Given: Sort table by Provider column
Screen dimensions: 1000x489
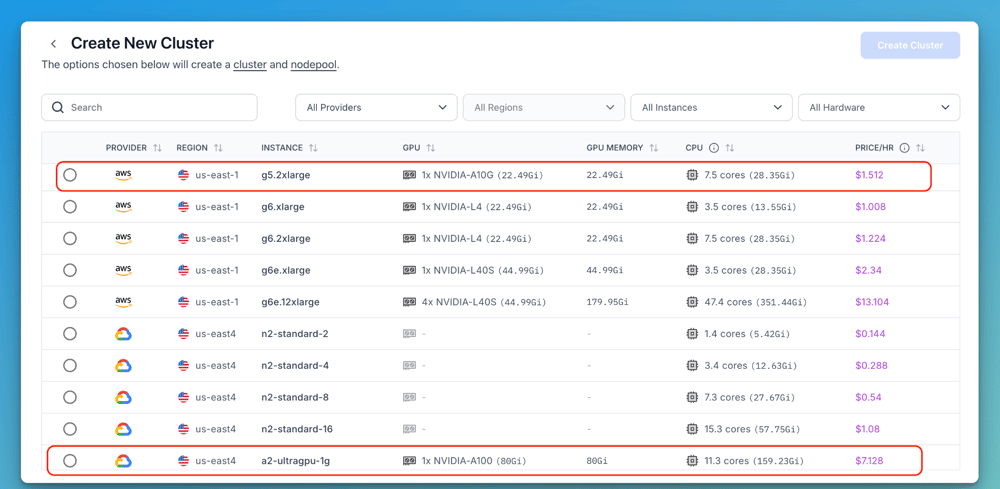Looking at the screenshot, I should tap(157, 148).
